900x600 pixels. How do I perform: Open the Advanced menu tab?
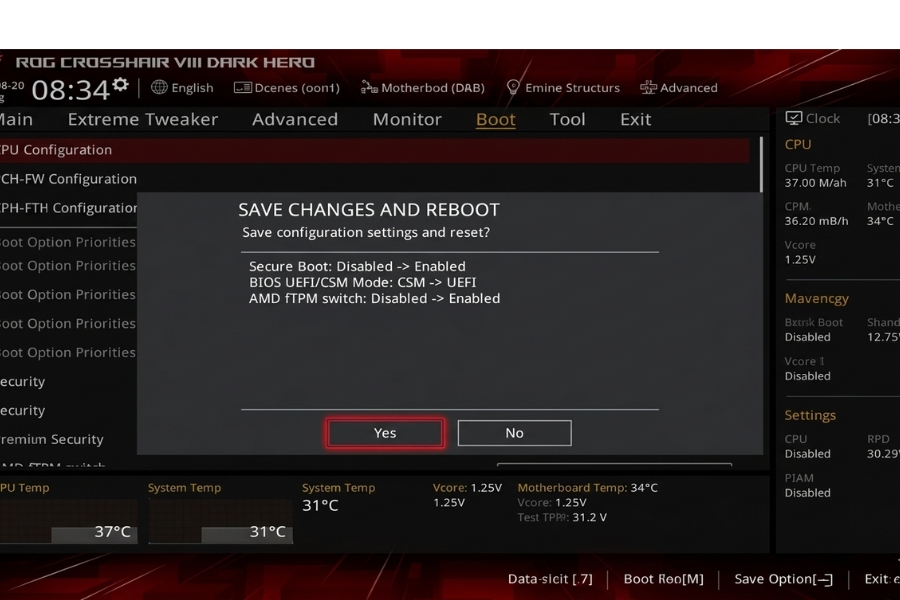[x=295, y=119]
